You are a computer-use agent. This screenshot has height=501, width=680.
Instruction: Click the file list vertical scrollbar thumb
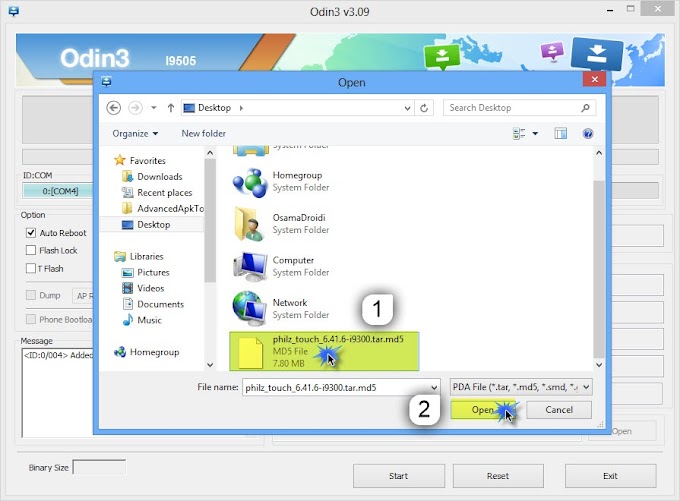pos(599,269)
